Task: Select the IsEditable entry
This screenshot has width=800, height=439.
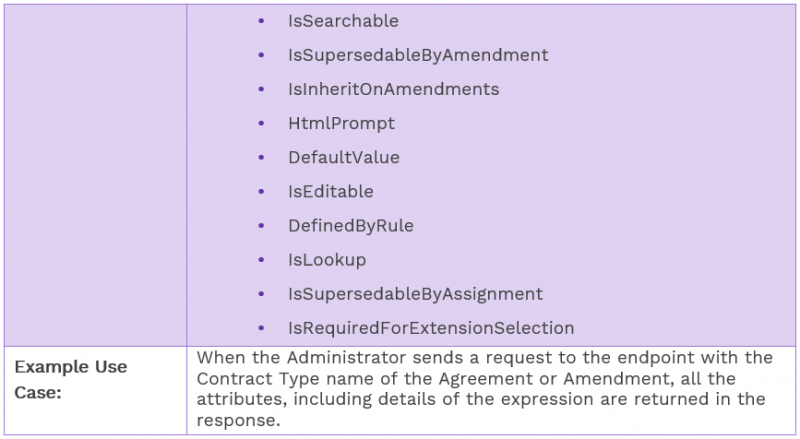Action: click(x=330, y=191)
